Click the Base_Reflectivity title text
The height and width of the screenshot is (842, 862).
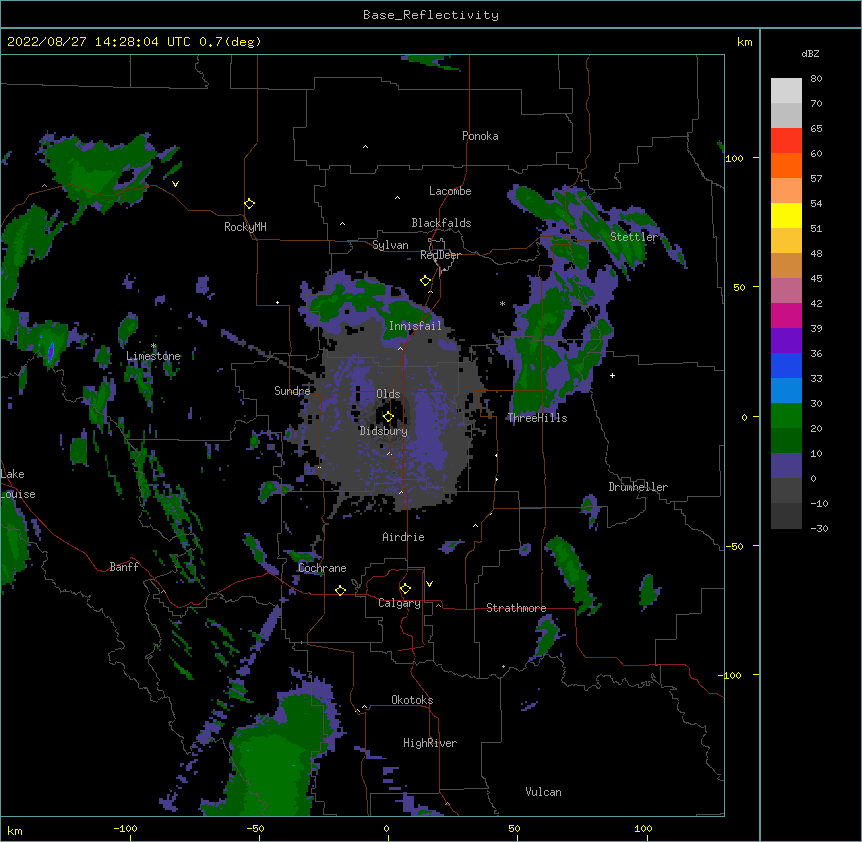point(431,15)
